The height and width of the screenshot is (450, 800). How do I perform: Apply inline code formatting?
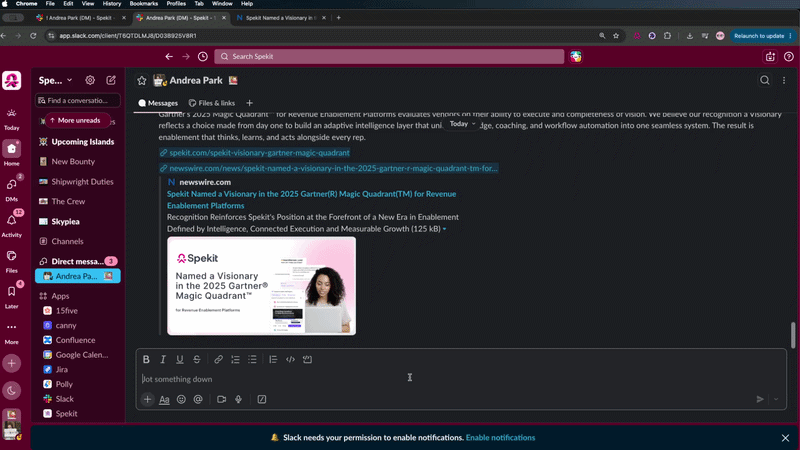290,359
